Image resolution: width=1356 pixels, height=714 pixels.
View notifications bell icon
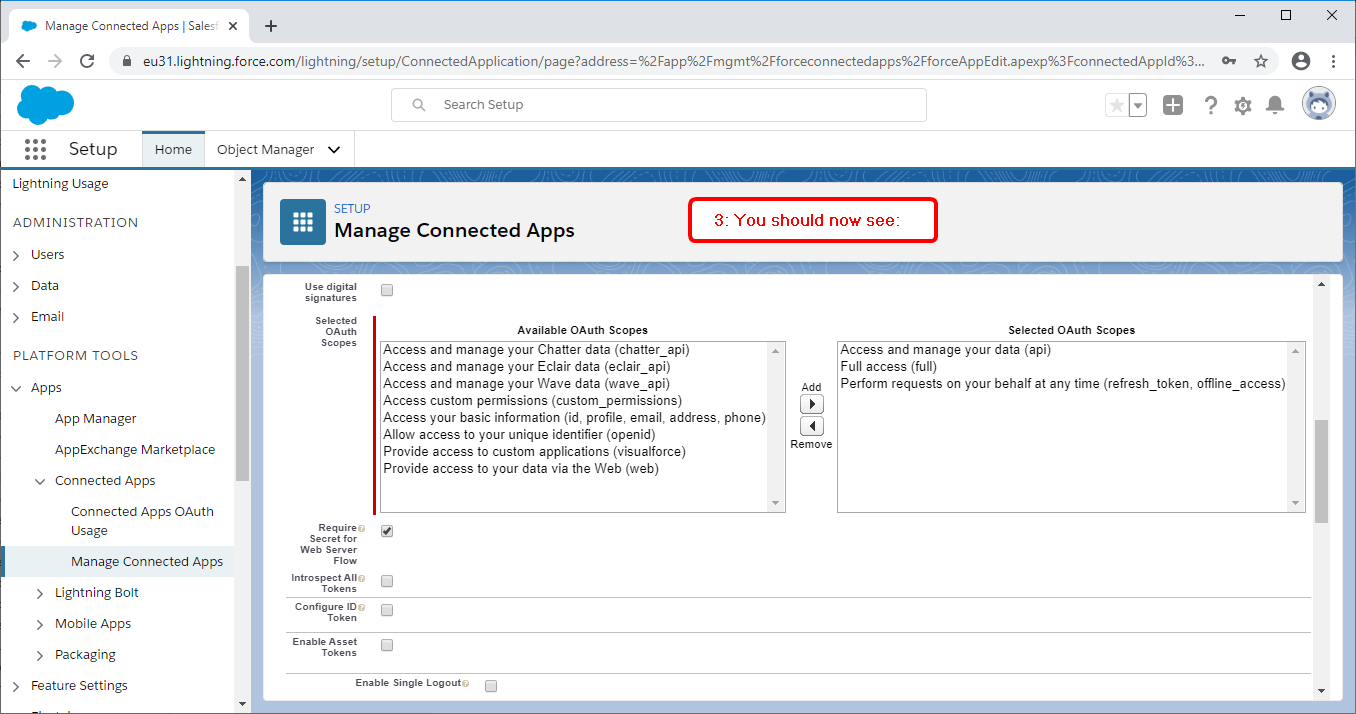(x=1275, y=105)
